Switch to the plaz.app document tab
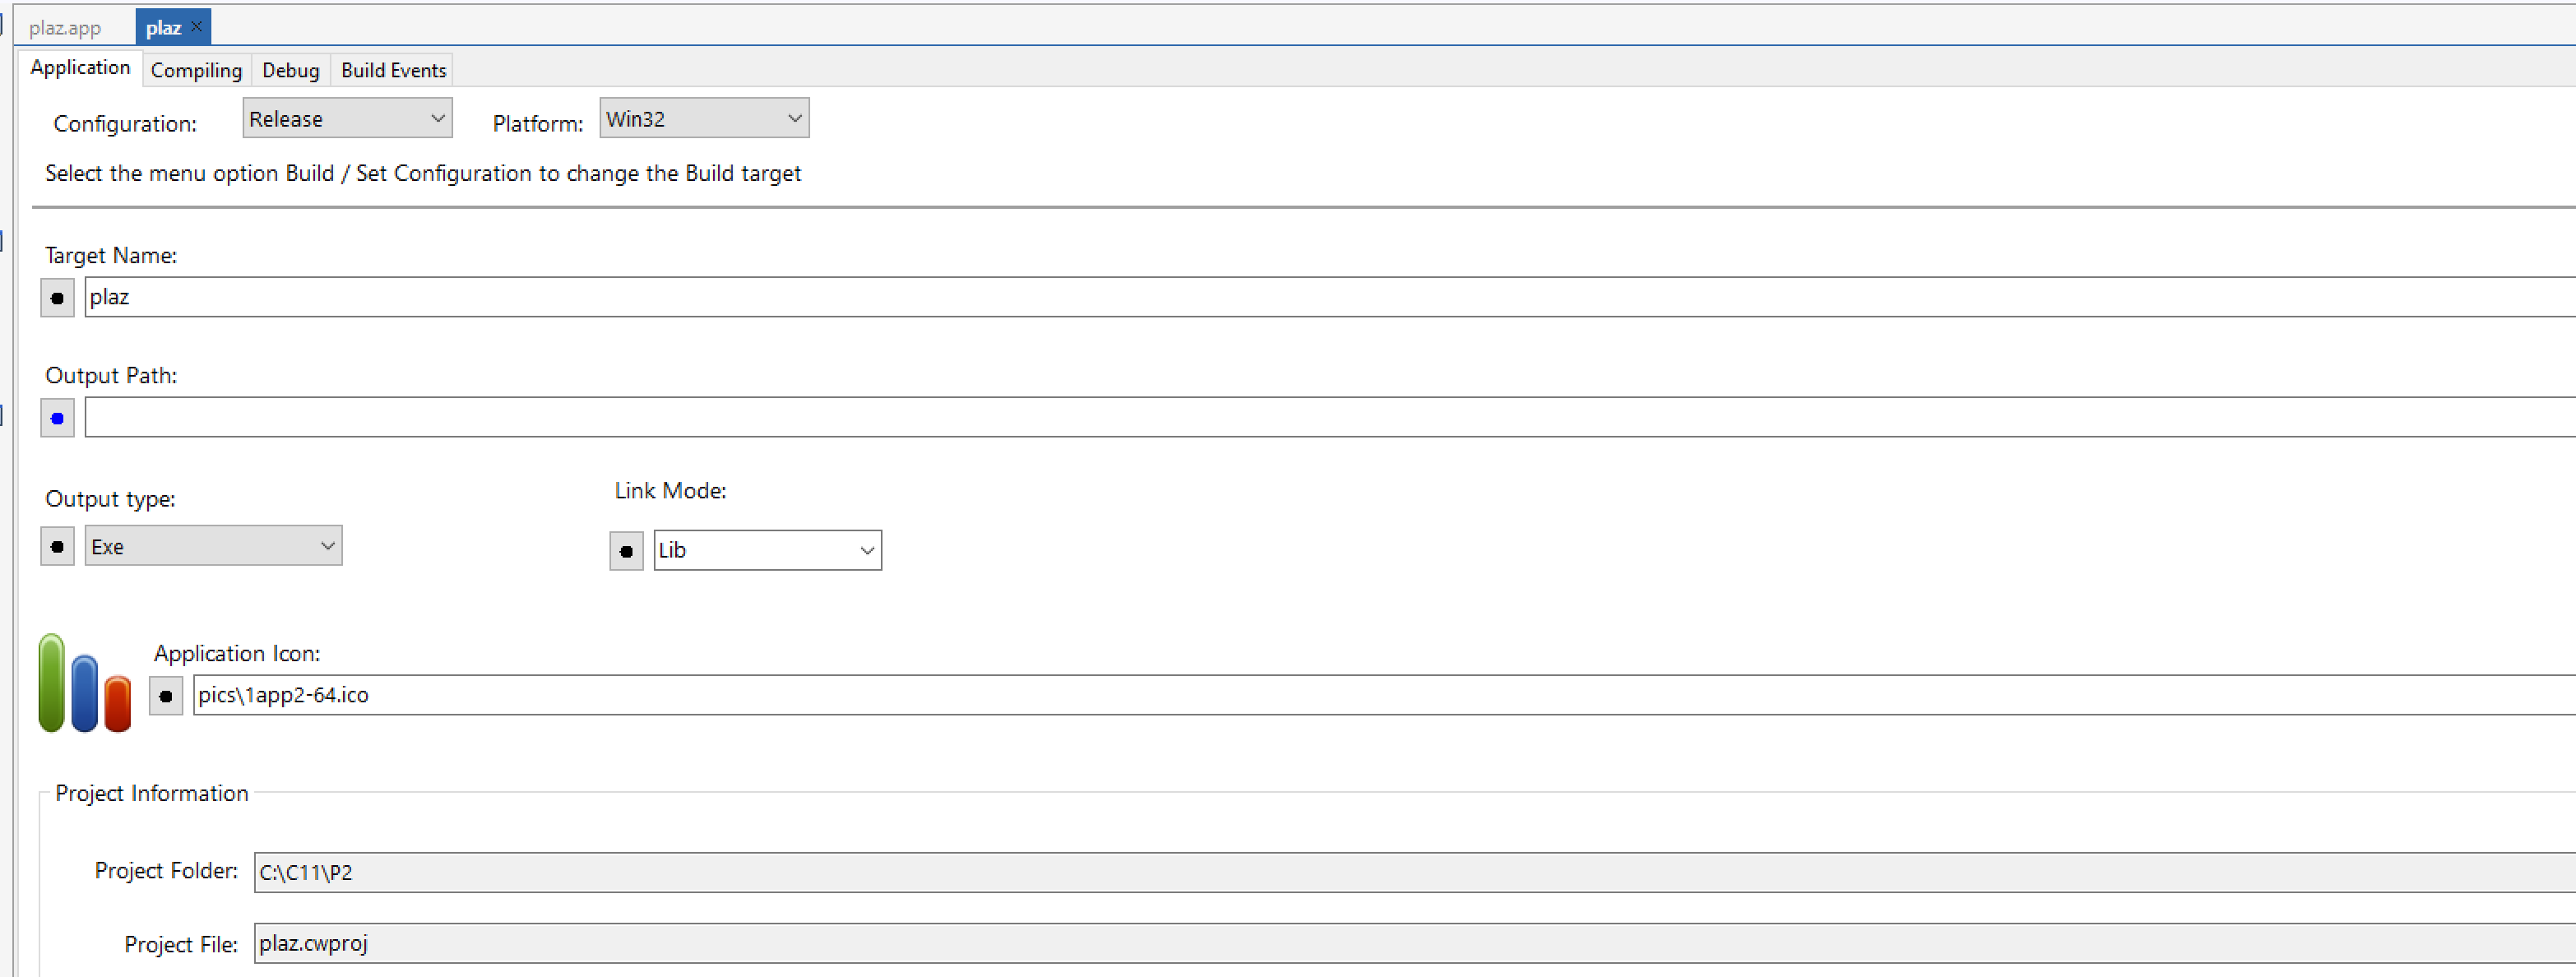 coord(65,28)
